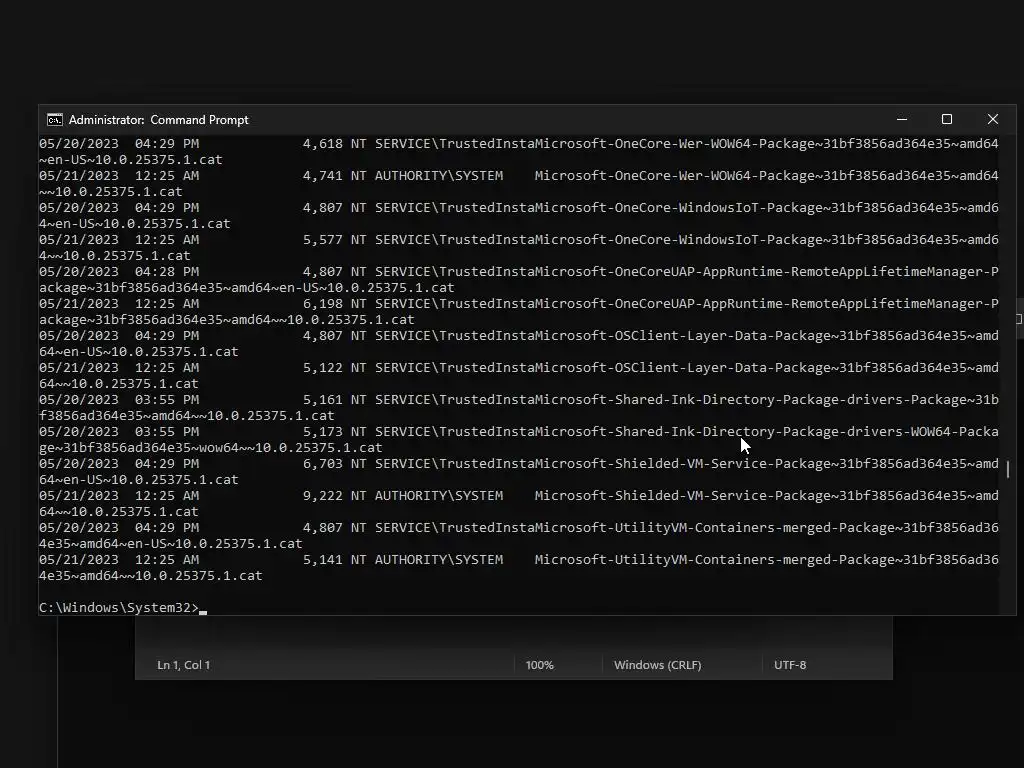Click the 9,222 file size value

tap(323, 496)
